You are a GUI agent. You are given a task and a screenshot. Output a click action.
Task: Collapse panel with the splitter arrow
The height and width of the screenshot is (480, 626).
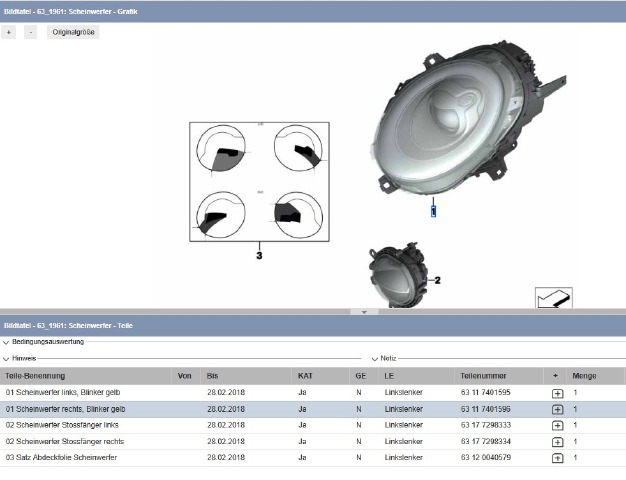coord(364,312)
